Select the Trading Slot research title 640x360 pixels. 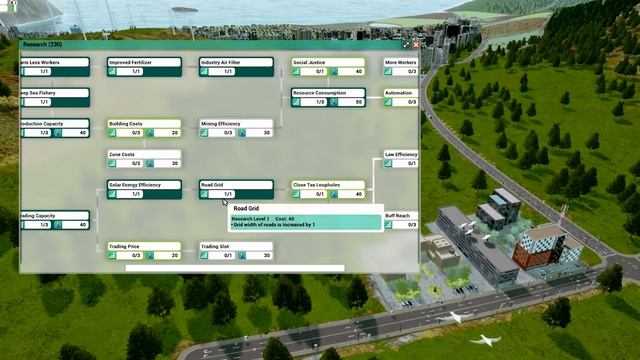click(x=215, y=247)
